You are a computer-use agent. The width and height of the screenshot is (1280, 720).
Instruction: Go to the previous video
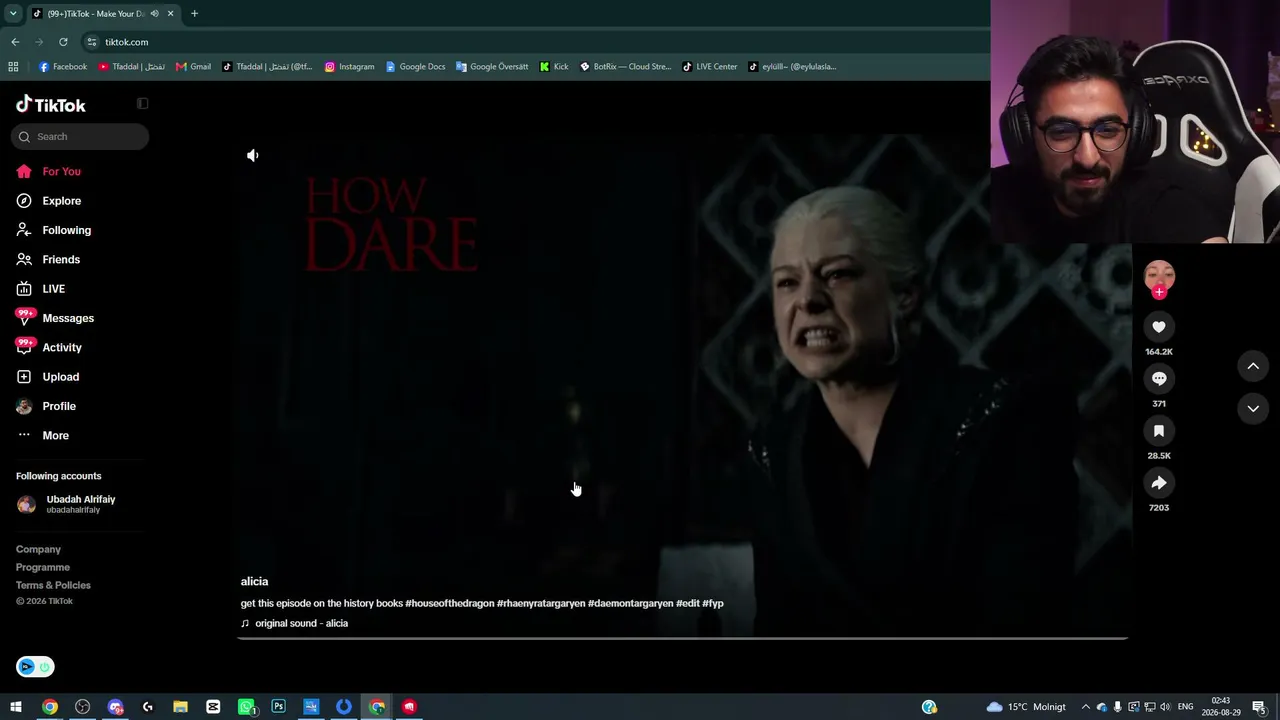click(x=1253, y=366)
